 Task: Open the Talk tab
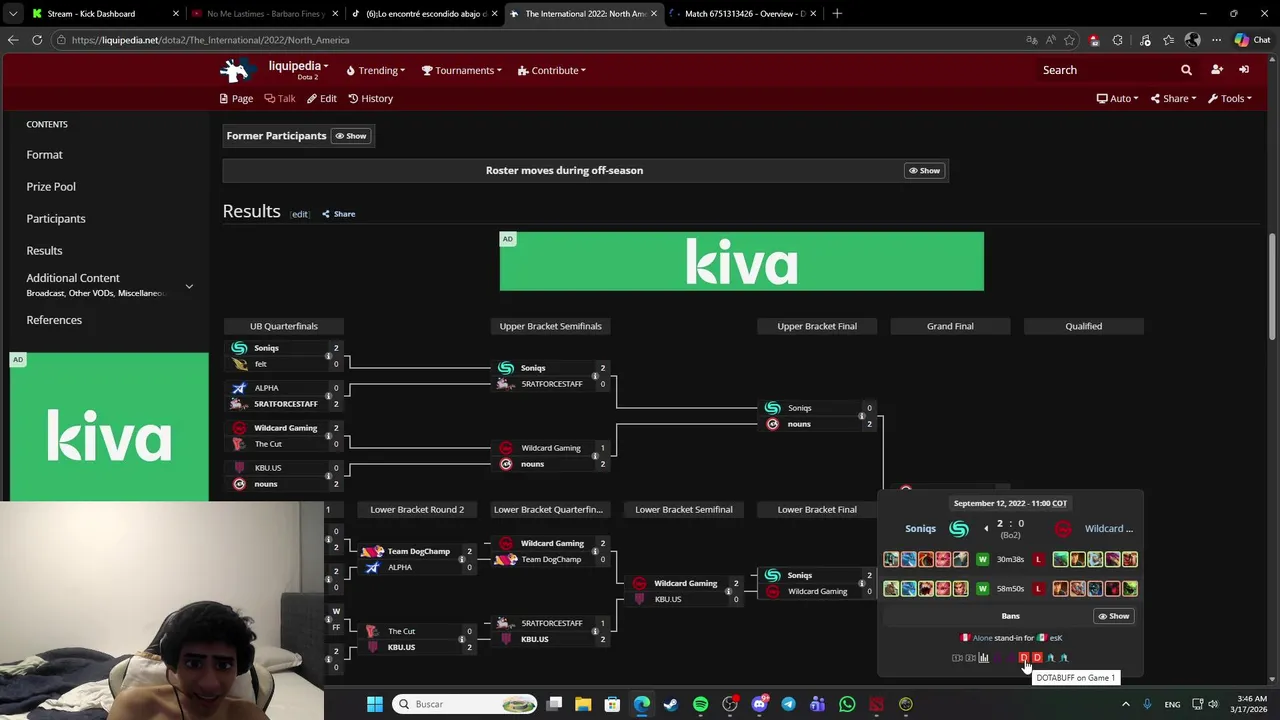(x=280, y=98)
